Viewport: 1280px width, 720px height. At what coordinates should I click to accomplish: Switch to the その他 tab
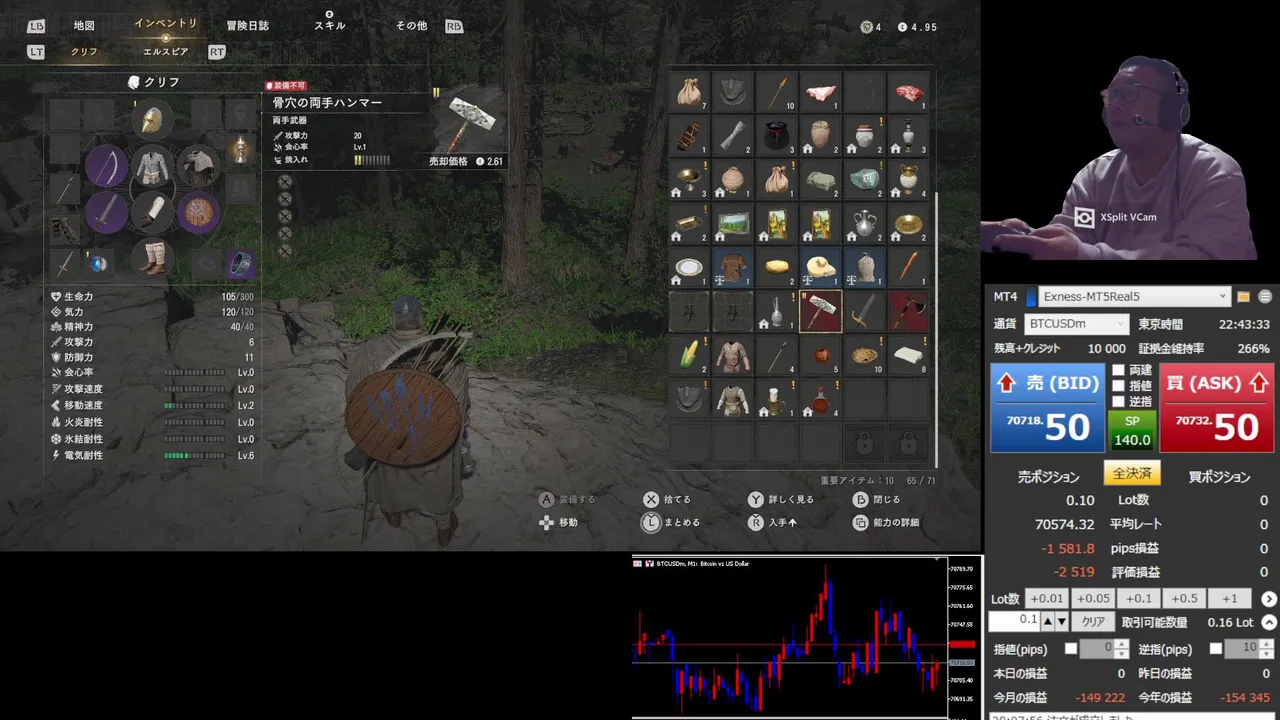411,26
